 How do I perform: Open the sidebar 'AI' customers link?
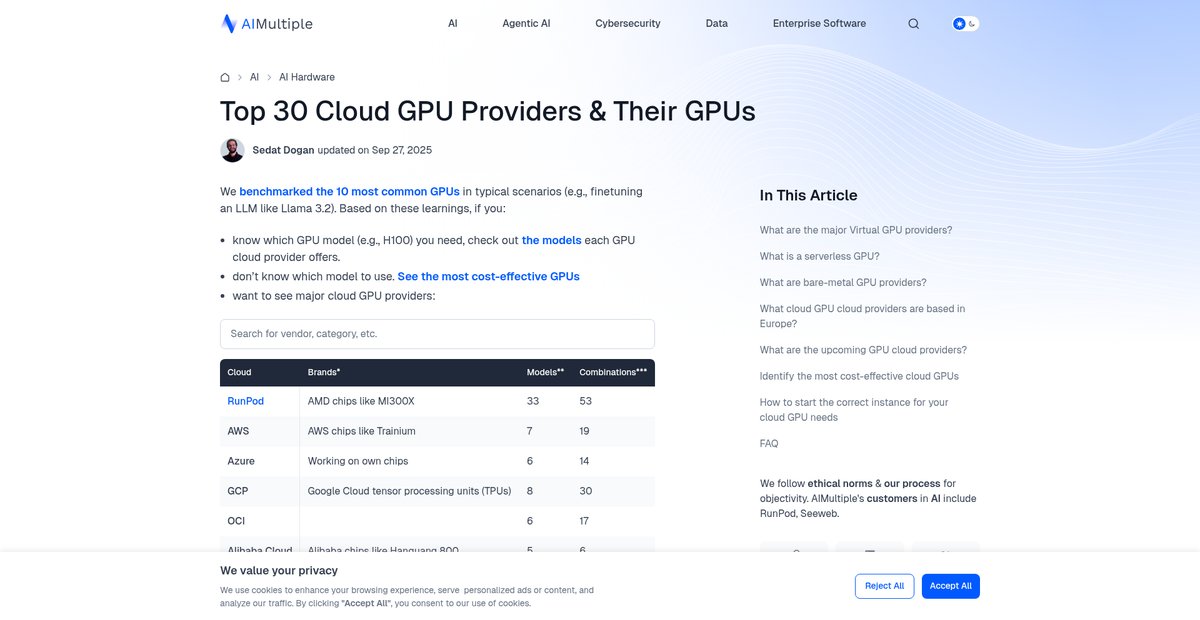tap(937, 498)
